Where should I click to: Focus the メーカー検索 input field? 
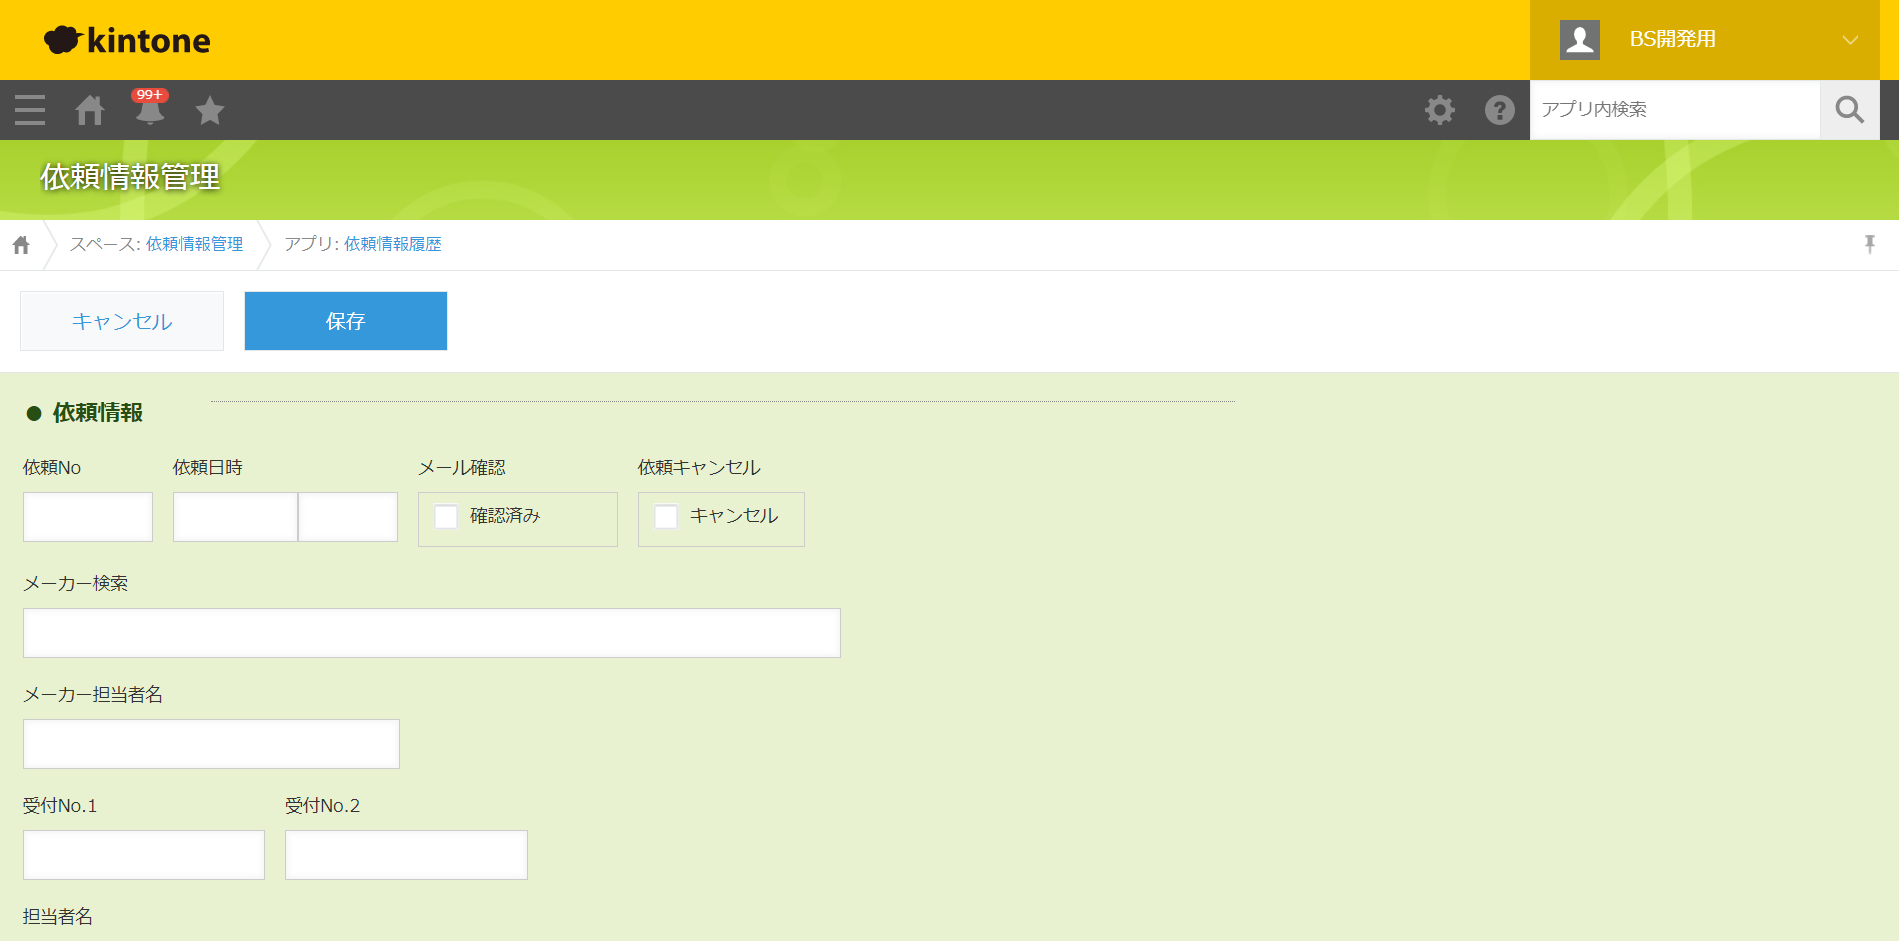[431, 633]
